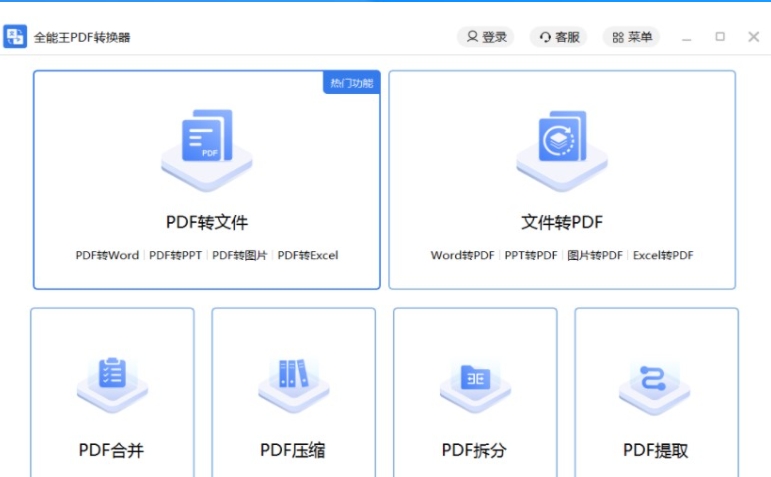Choose PPT转PDF conversion link
The image size is (771, 477).
pyautogui.click(x=531, y=255)
